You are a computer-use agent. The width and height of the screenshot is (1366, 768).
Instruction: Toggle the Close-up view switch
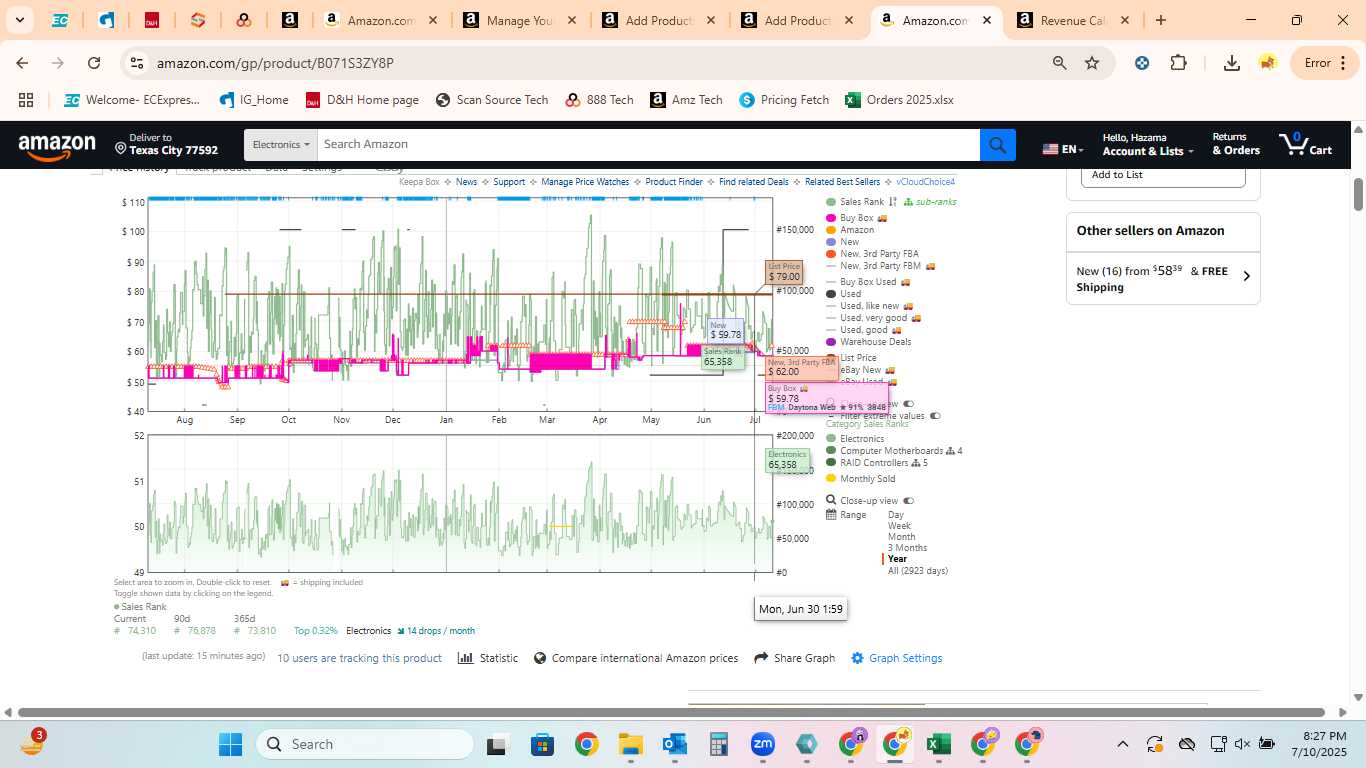coord(909,501)
